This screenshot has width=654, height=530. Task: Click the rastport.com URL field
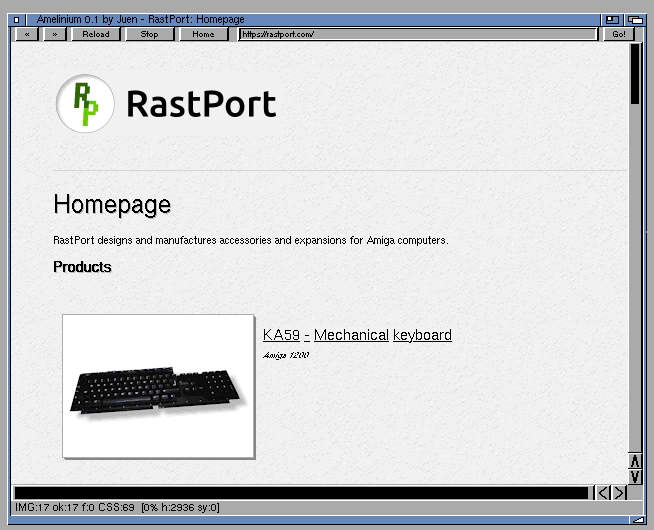click(418, 34)
